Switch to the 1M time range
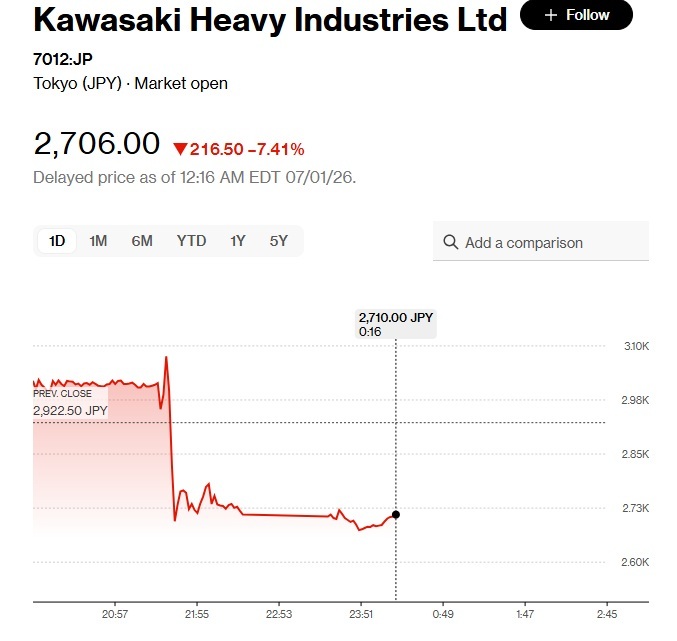 [98, 241]
